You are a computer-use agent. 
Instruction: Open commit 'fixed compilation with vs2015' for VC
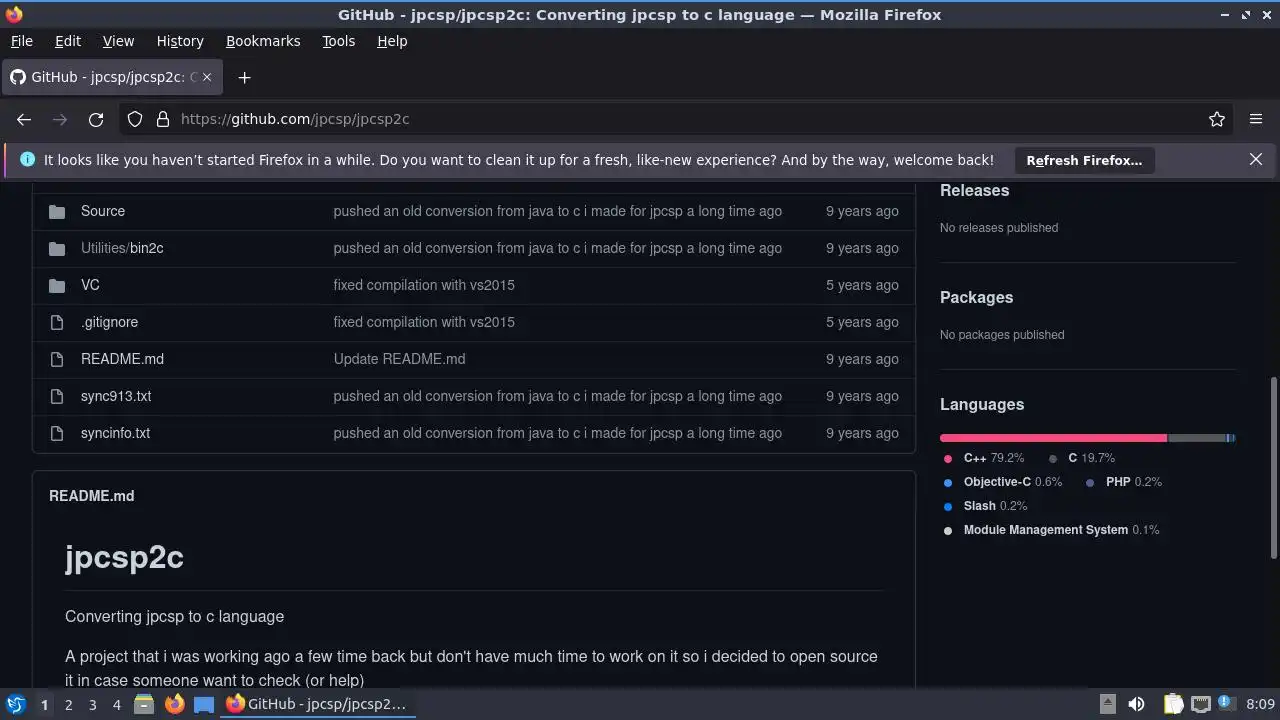424,285
